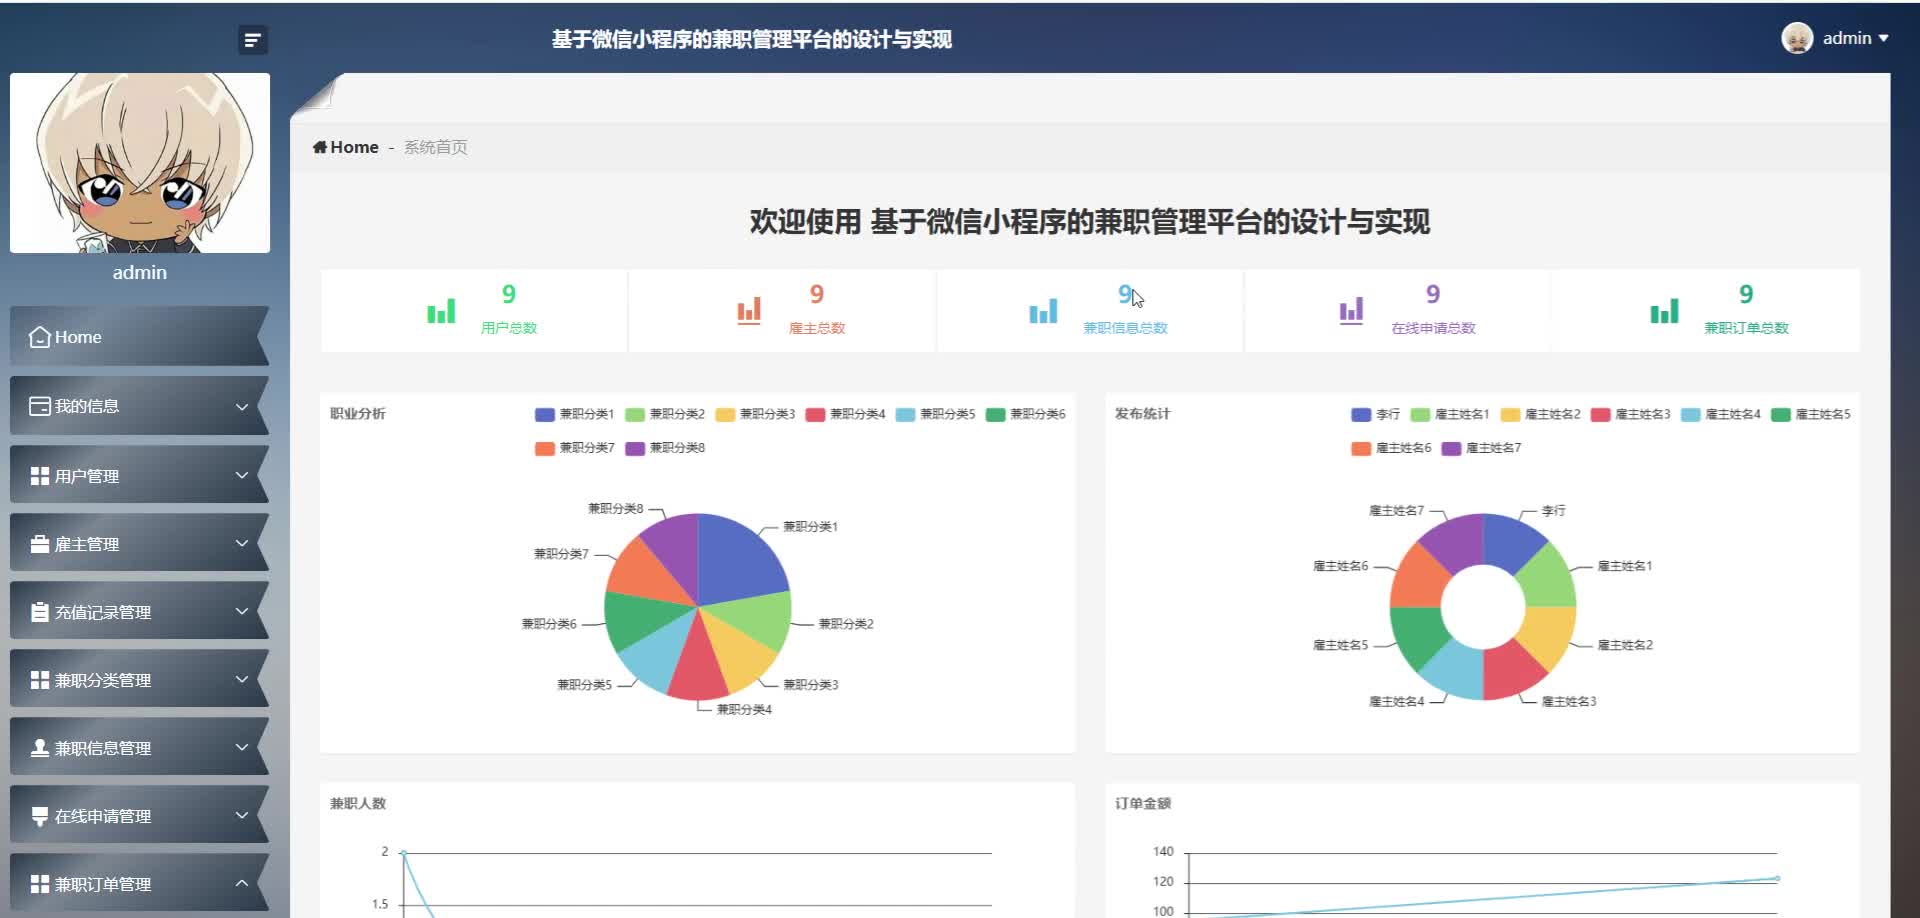1920x918 pixels.
Task: Click the 在线申请总数 label
Action: click(1433, 328)
